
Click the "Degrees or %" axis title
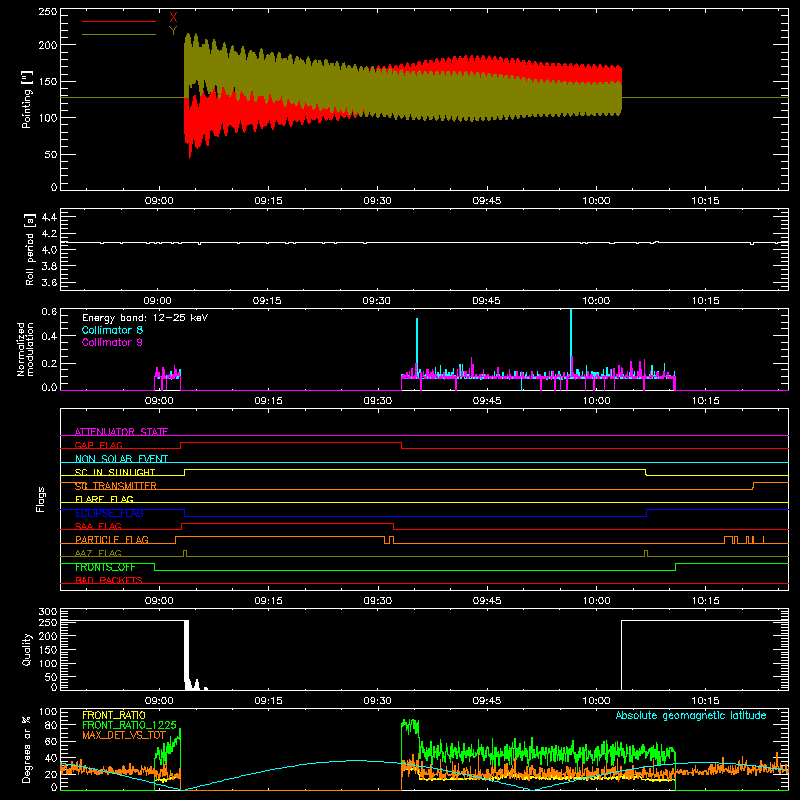pos(27,749)
